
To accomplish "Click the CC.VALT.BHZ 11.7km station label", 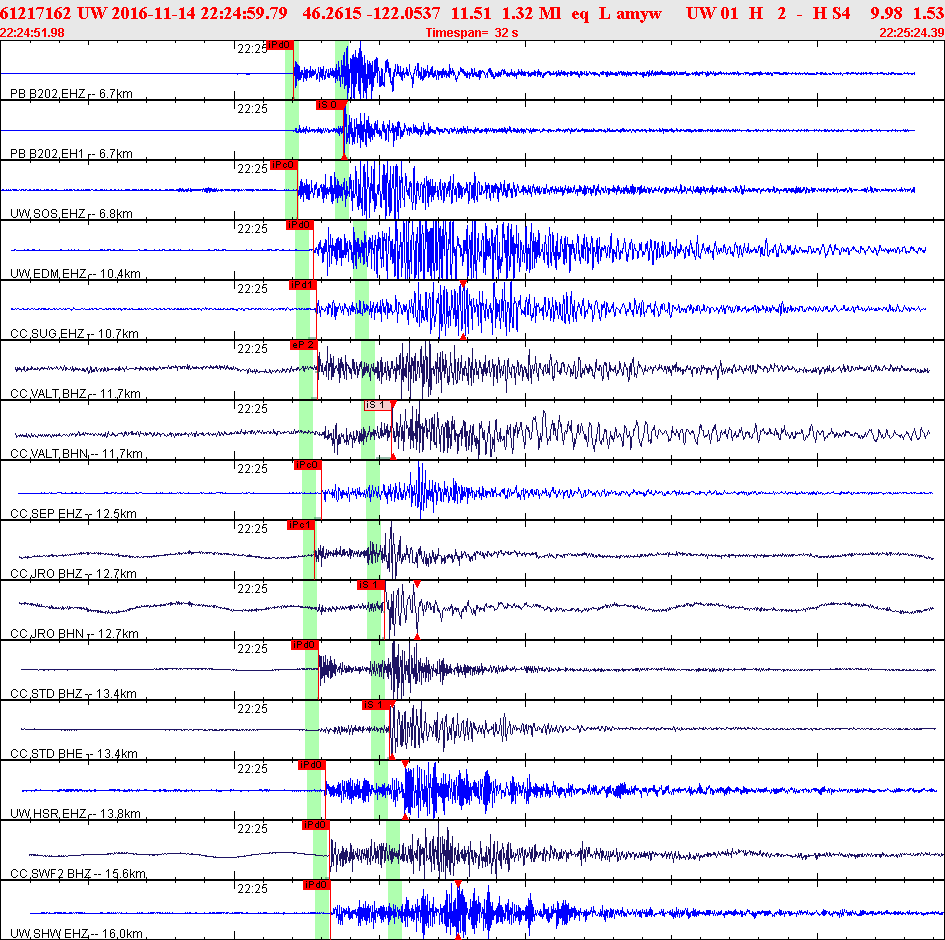I will (75, 394).
